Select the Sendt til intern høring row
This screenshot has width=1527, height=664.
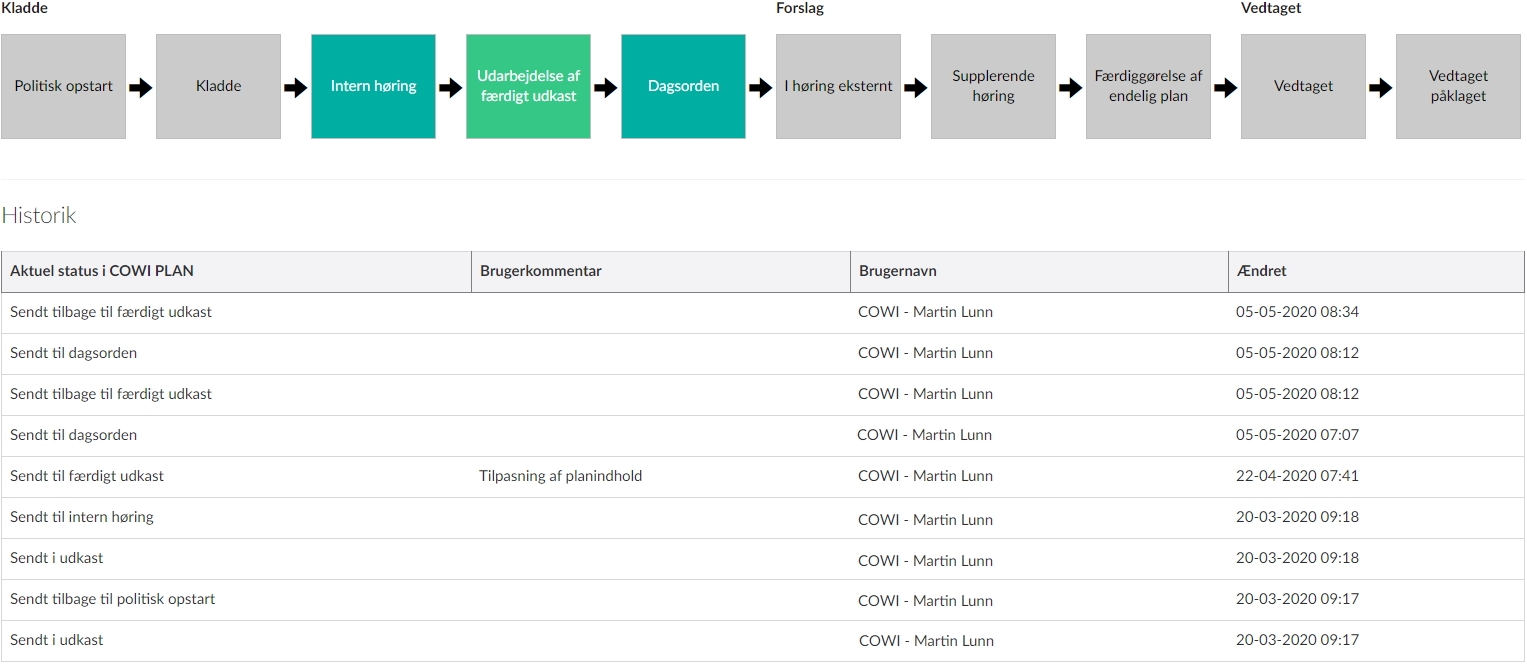click(x=82, y=518)
